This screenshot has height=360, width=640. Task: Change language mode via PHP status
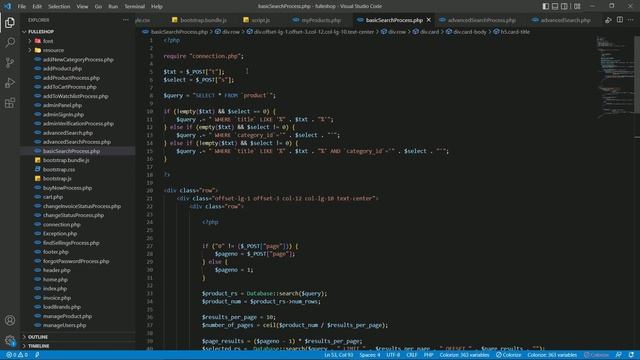click(428, 355)
